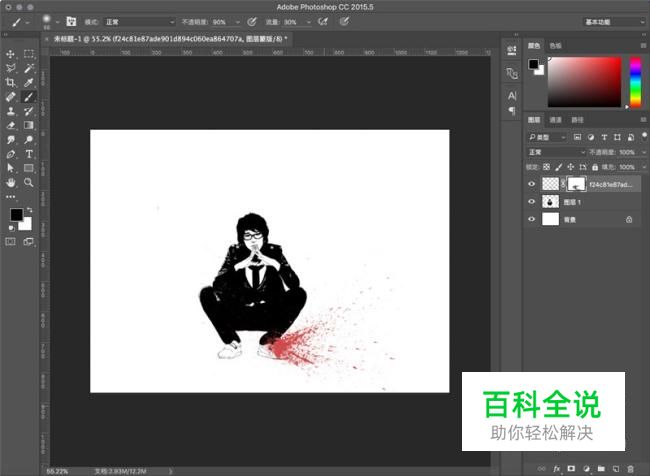650x476 pixels.
Task: Create new fill or adjustment layer
Action: pyautogui.click(x=586, y=469)
